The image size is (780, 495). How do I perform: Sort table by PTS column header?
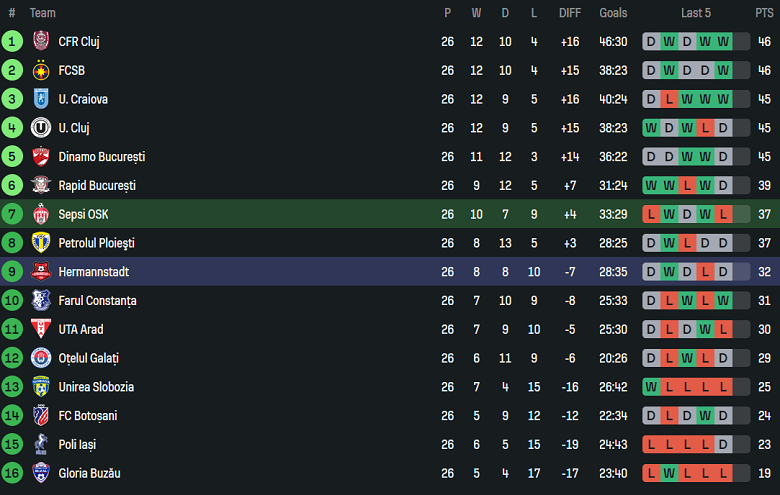764,13
